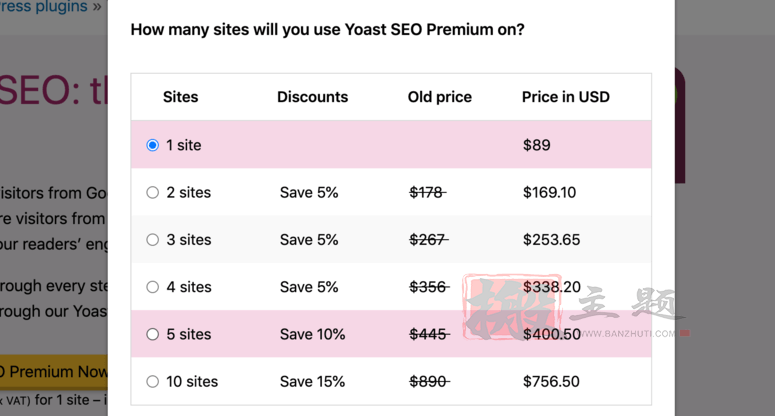Image resolution: width=775 pixels, height=416 pixels.
Task: Click the crossed-out $890 old price
Action: [x=429, y=381]
